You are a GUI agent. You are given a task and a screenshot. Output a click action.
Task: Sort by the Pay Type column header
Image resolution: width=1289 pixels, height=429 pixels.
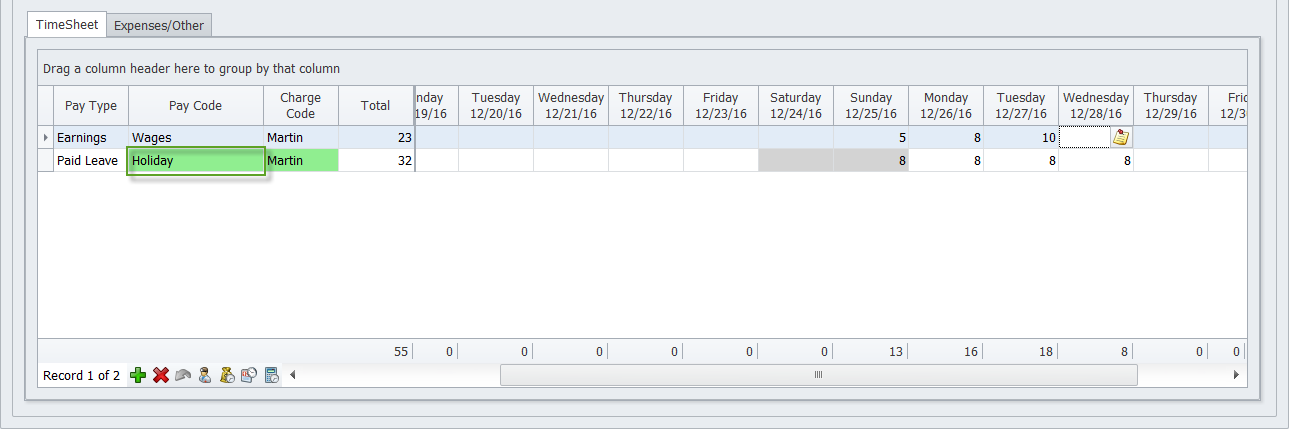click(x=91, y=106)
